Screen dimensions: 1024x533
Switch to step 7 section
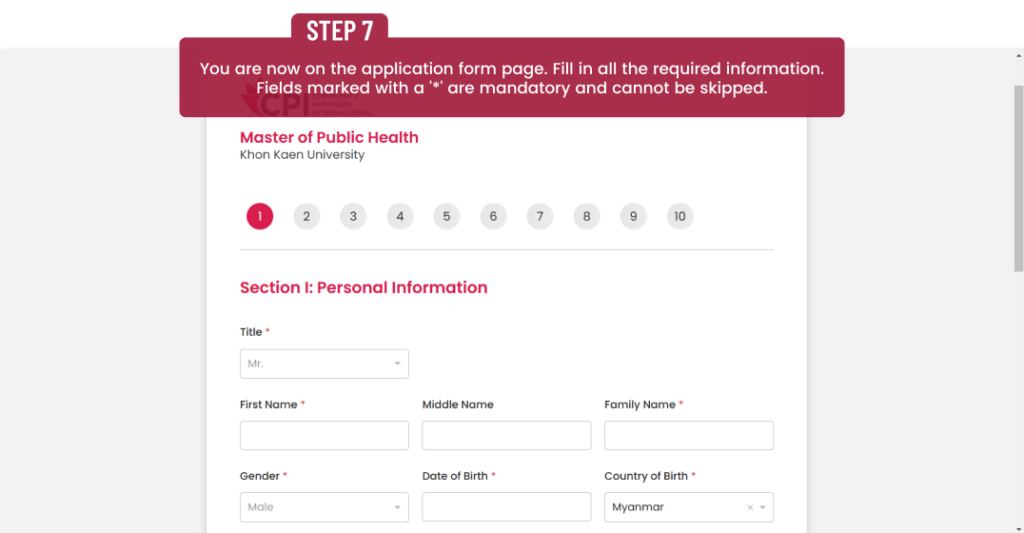point(539,216)
